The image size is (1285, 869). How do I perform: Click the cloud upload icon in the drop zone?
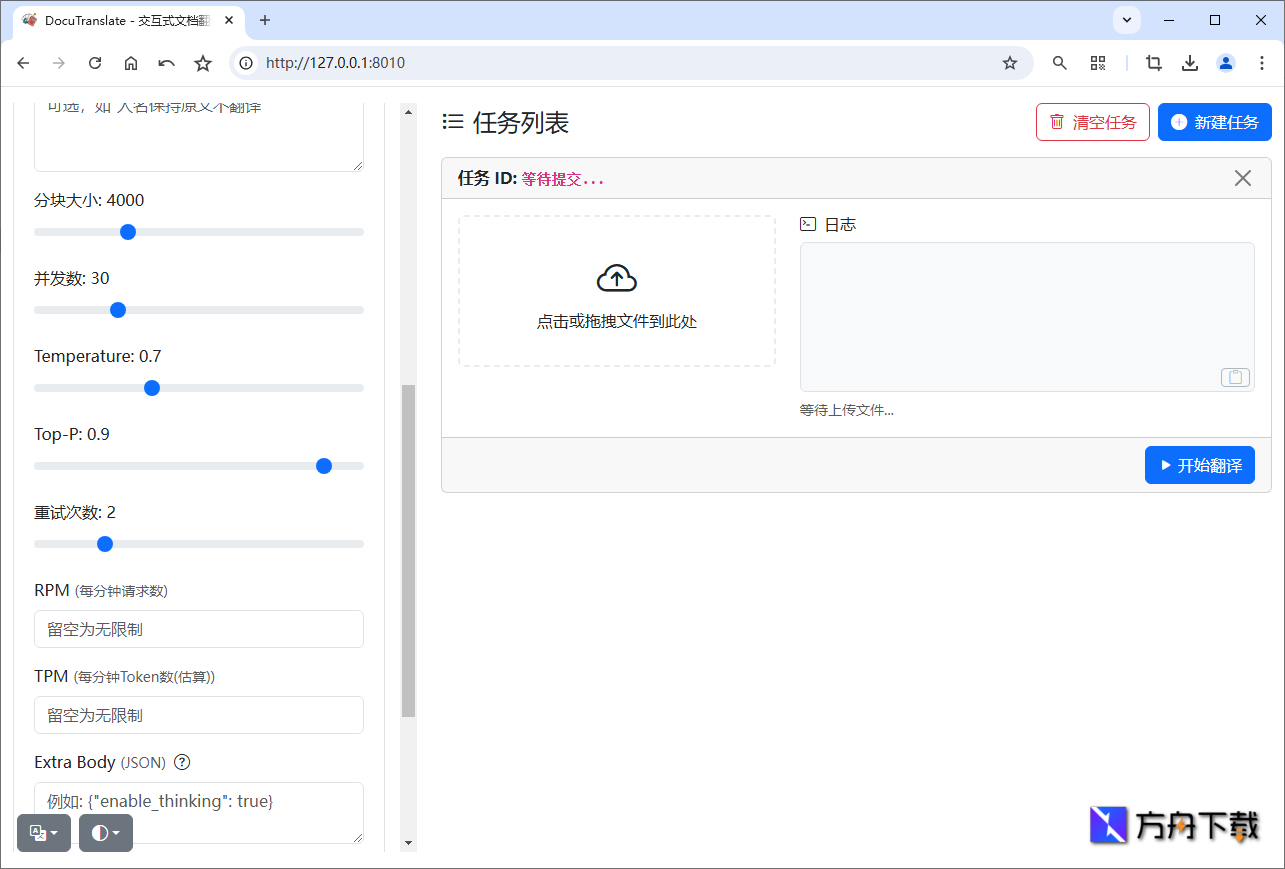point(616,277)
